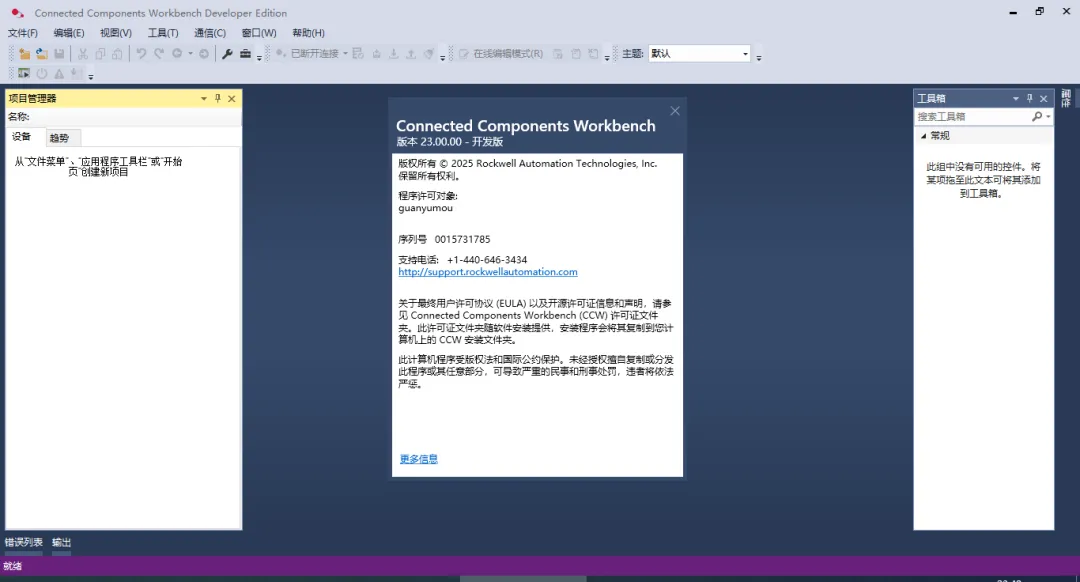Screen dimensions: 1080x582
Task: Close the About dialog with X
Action: [x=675, y=111]
